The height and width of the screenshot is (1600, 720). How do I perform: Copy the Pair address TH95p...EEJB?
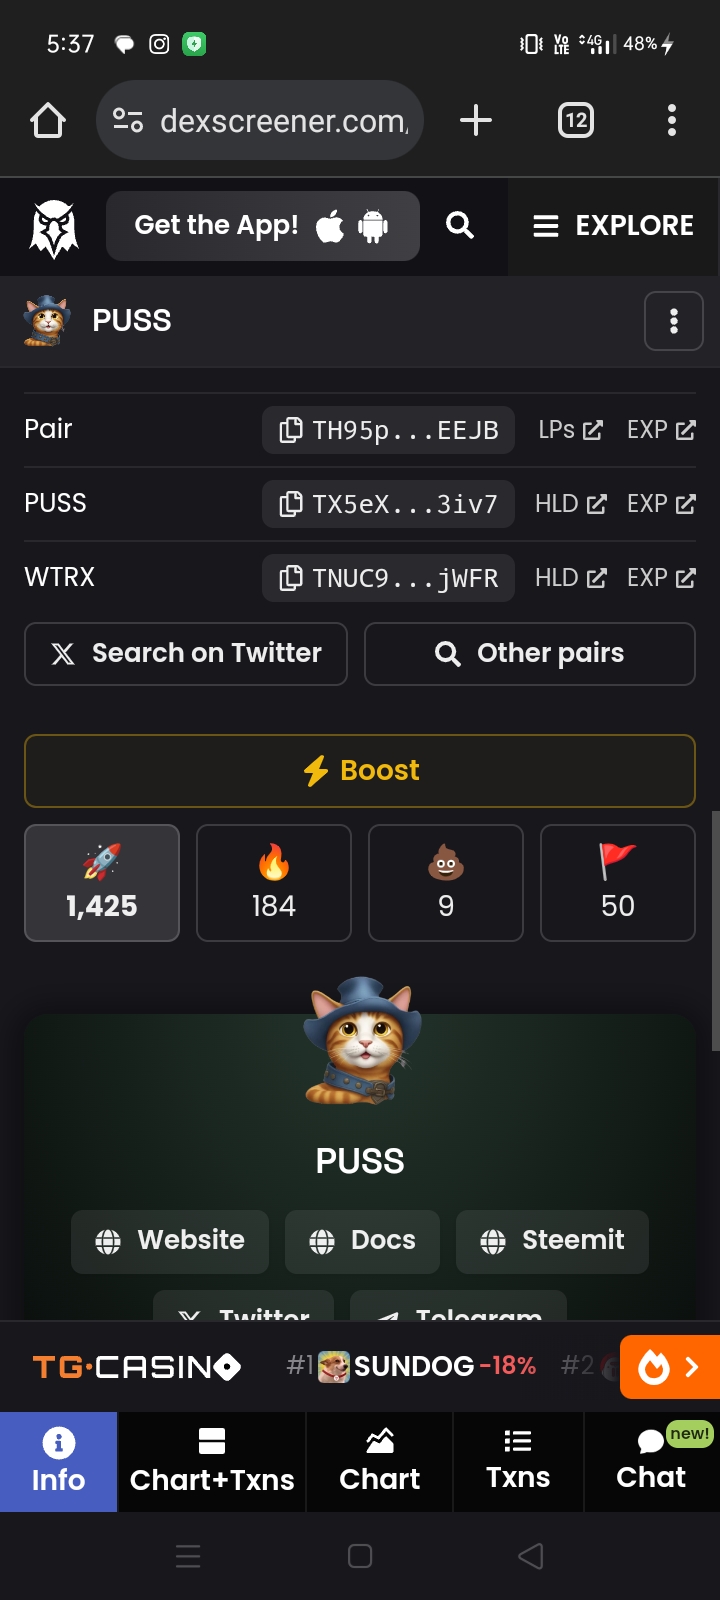[x=388, y=430]
